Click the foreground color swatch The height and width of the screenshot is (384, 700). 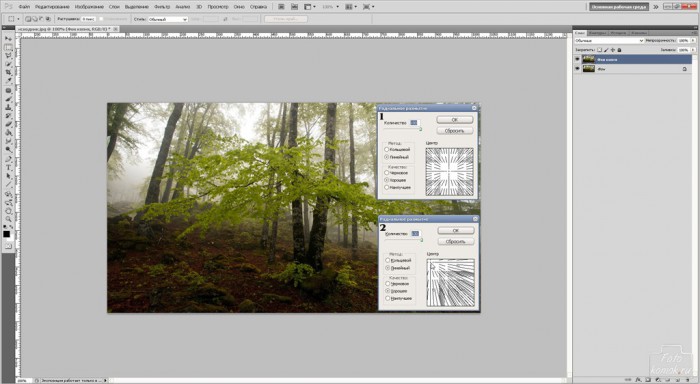(x=7, y=234)
